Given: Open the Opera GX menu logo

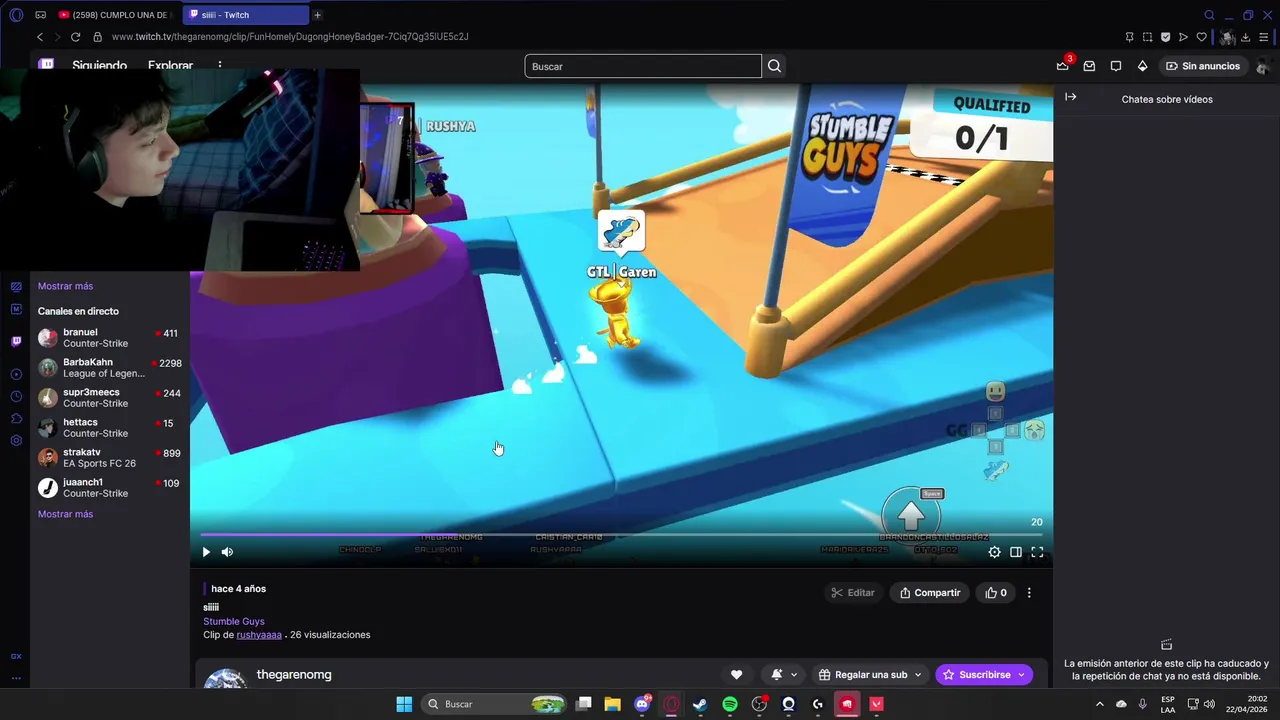Looking at the screenshot, I should tap(16, 15).
